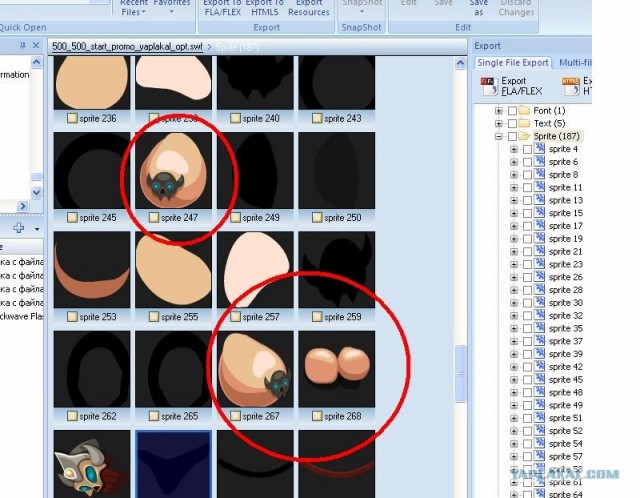The width and height of the screenshot is (640, 498).
Task: Select the dark blue highlighted thumbnail
Action: 173,464
